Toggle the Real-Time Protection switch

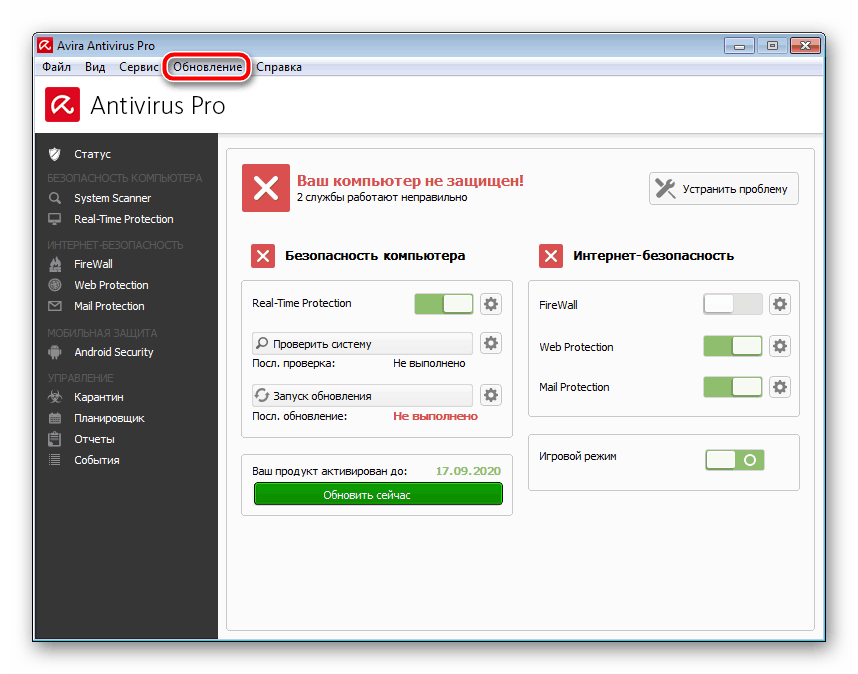tap(444, 304)
